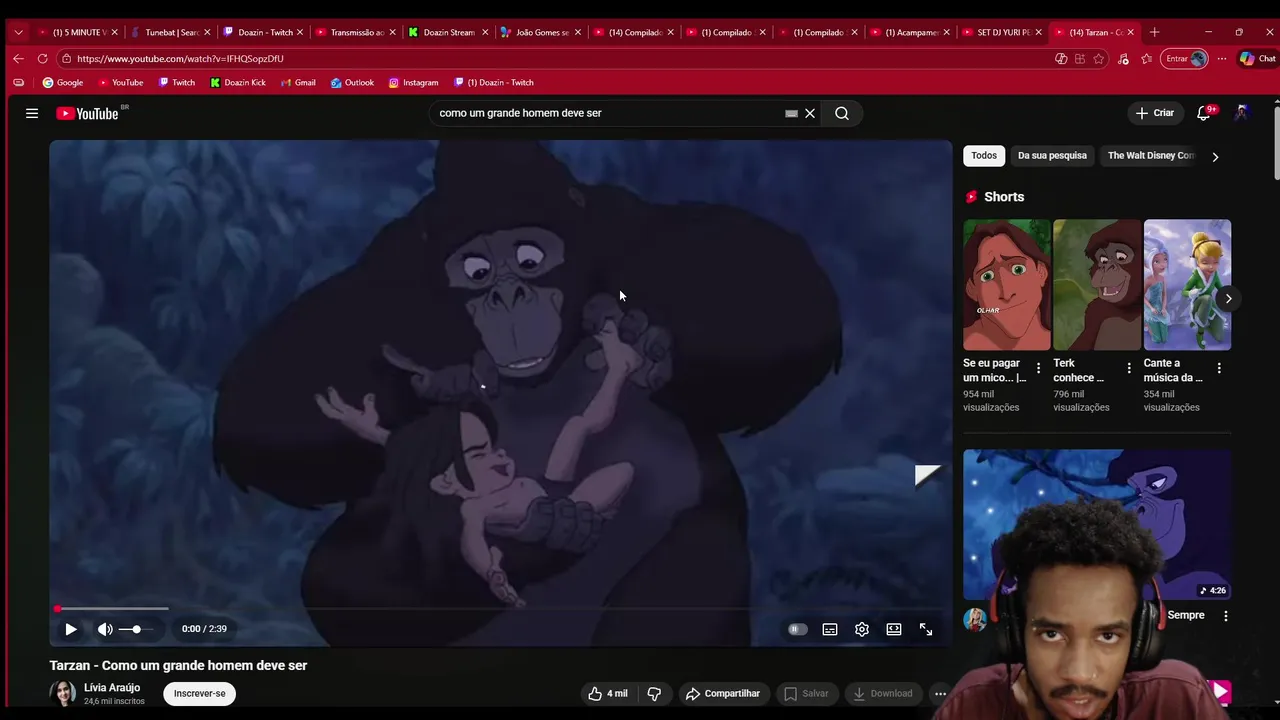
Task: Open Google bookmark
Action: pyautogui.click(x=62, y=83)
